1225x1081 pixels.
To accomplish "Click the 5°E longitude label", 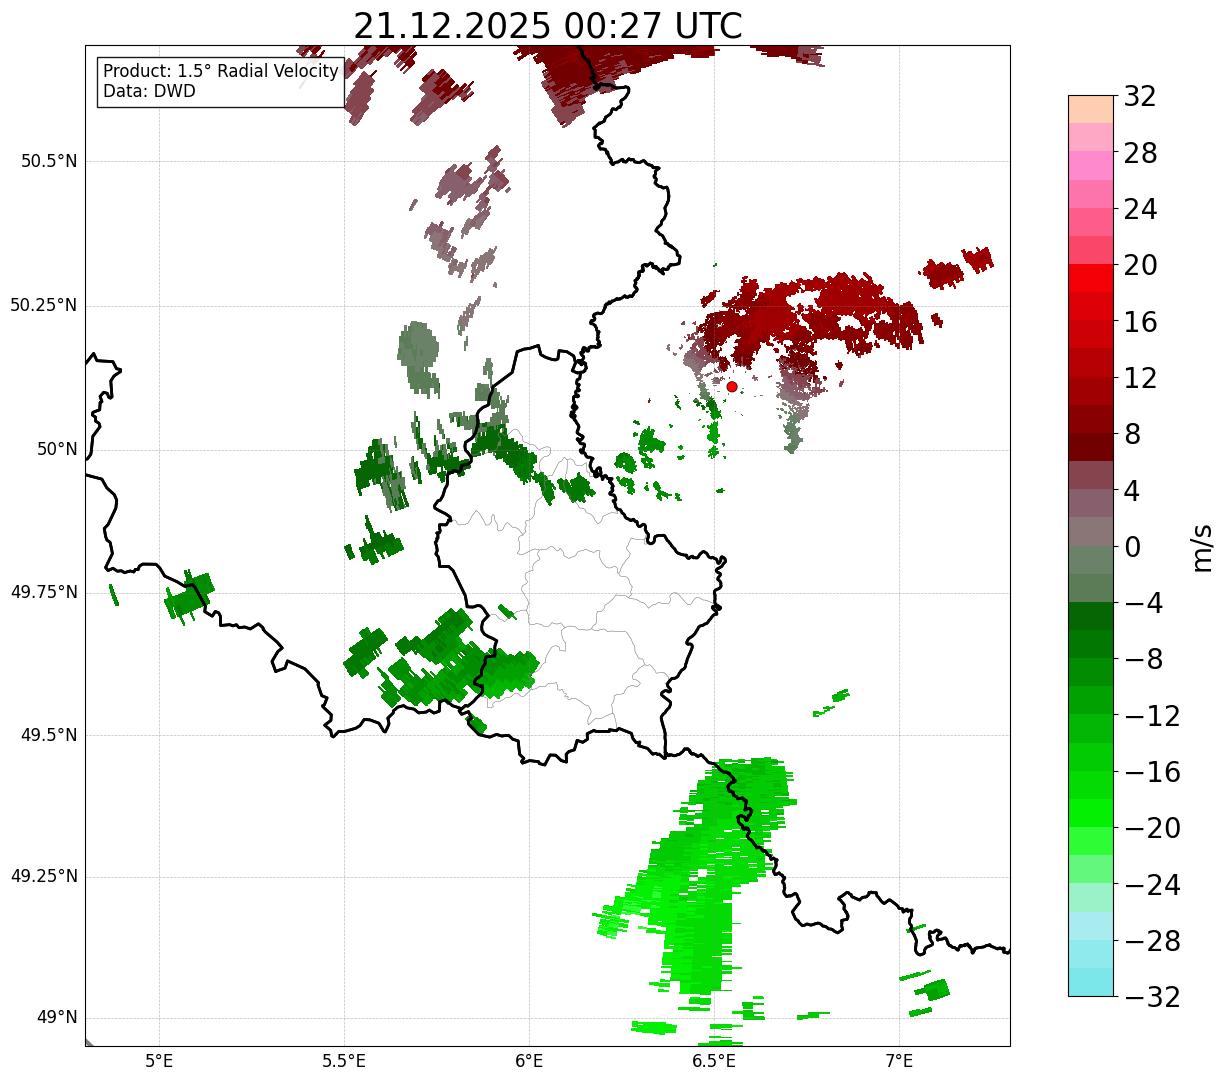I will 159,1060.
